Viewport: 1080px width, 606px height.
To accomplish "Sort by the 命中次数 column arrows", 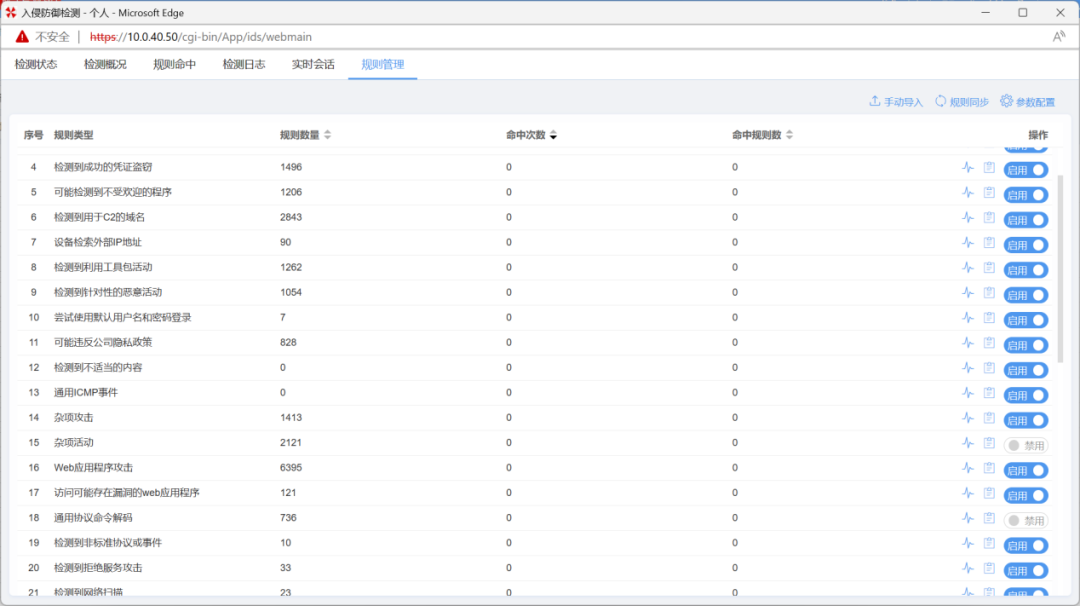I will [553, 135].
